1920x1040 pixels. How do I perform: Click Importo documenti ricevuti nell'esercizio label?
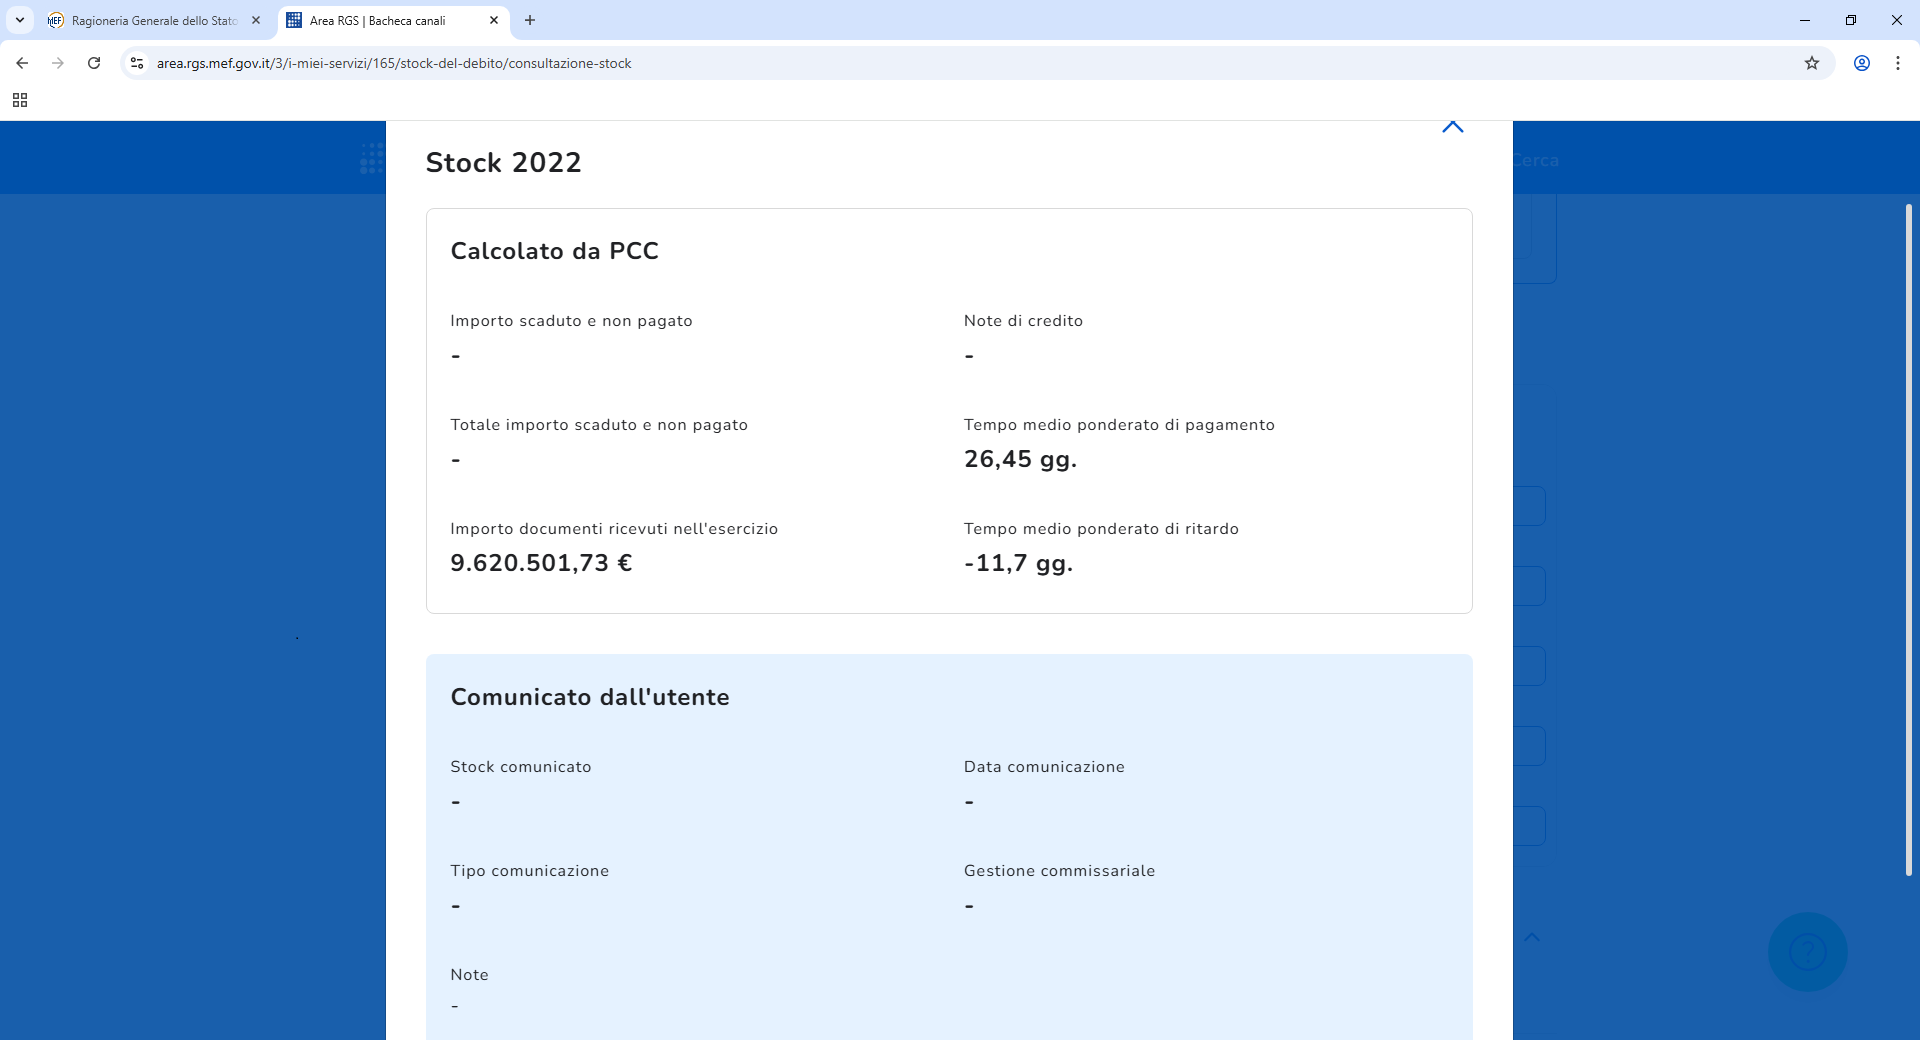(x=614, y=529)
